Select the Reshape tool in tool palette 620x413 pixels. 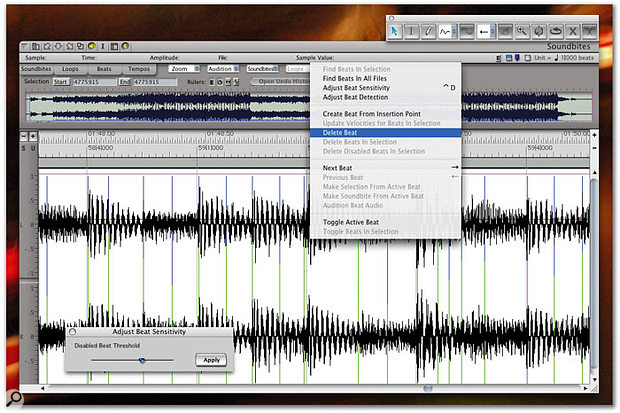(x=467, y=31)
